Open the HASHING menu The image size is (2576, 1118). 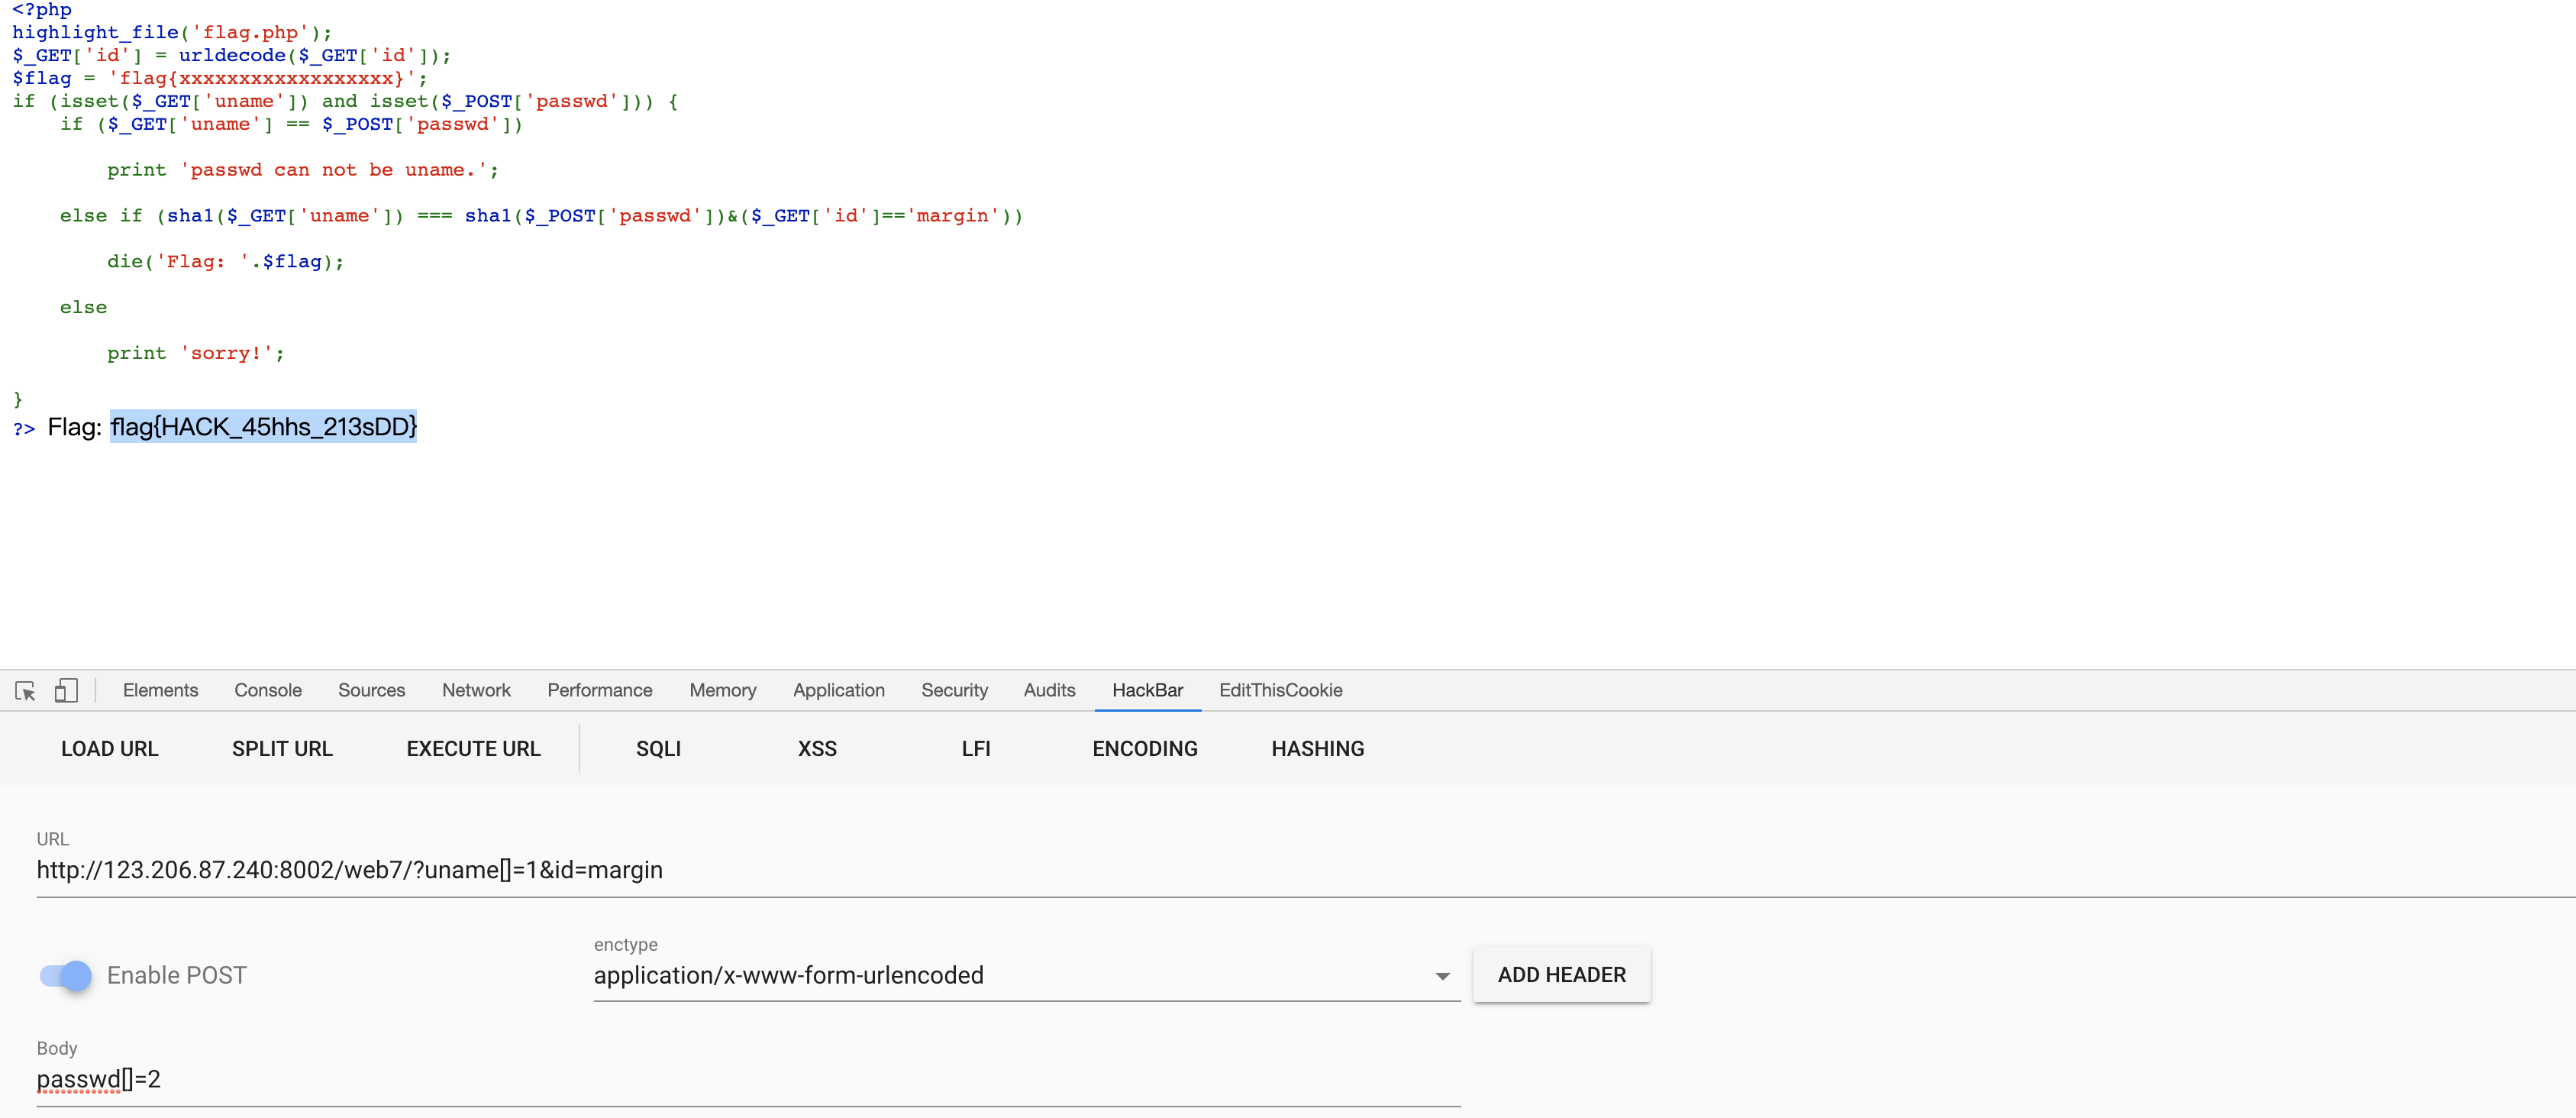point(1317,749)
